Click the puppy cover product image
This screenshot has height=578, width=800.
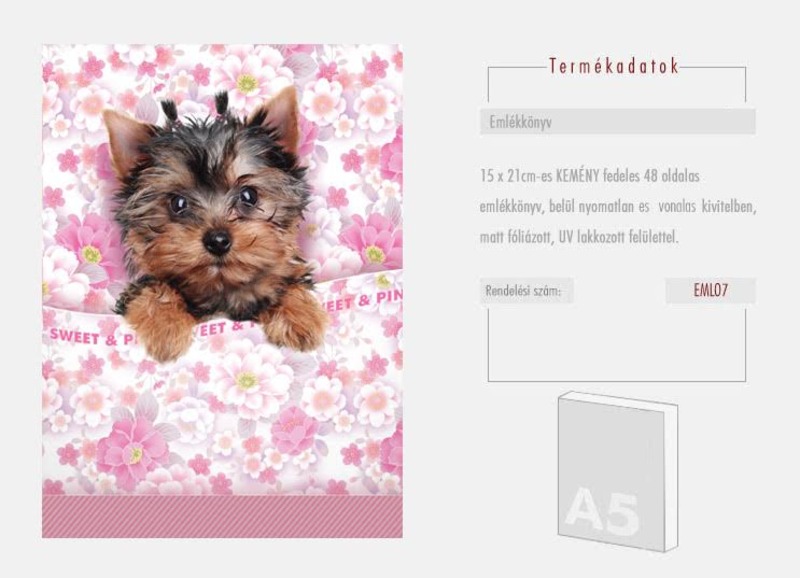pyautogui.click(x=222, y=291)
